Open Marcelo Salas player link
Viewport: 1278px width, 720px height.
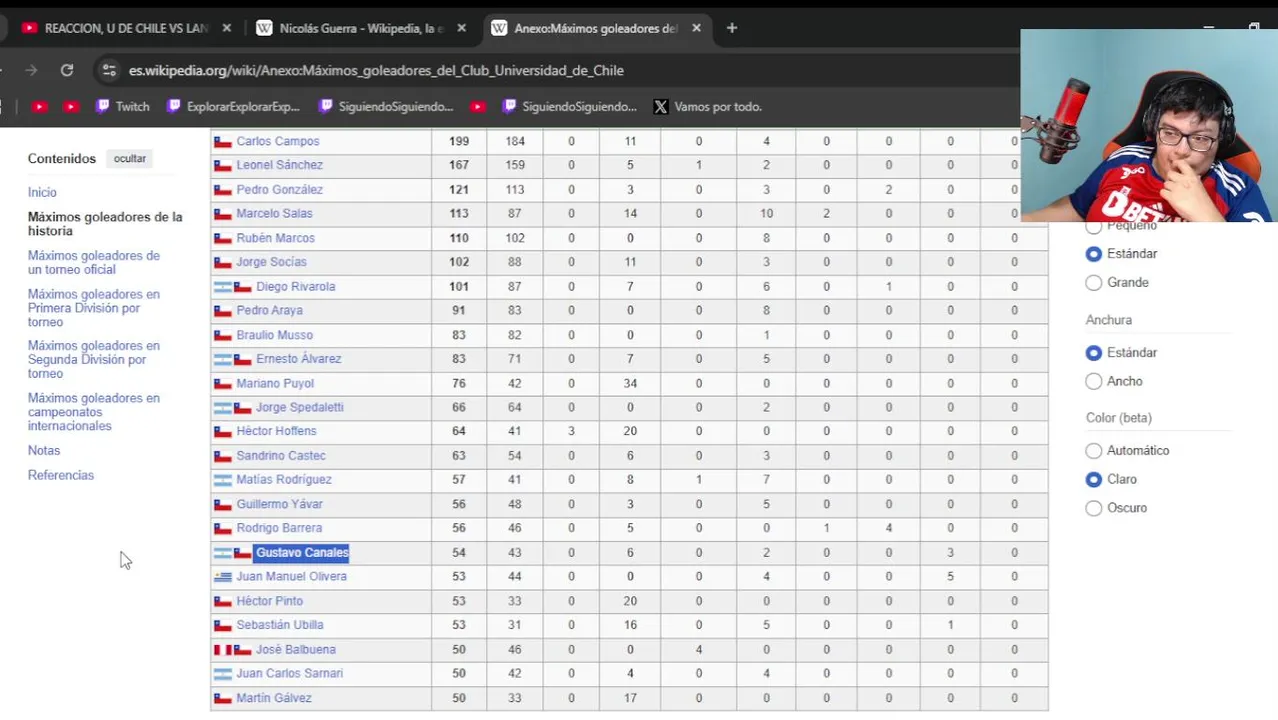click(x=274, y=214)
